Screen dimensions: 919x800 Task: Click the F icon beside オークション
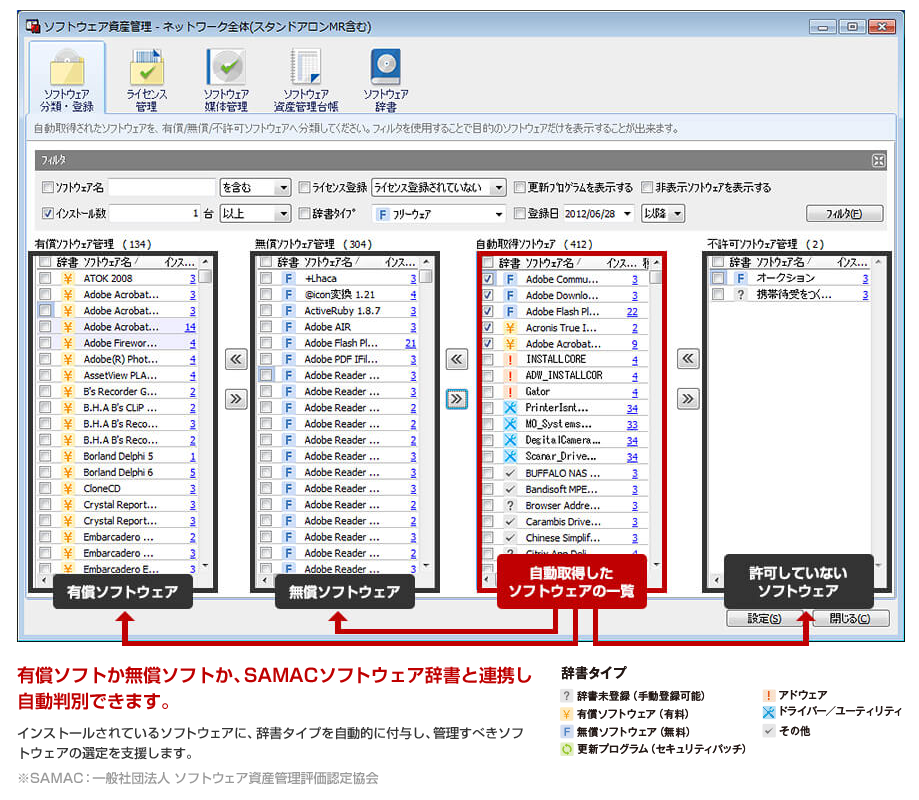click(741, 278)
